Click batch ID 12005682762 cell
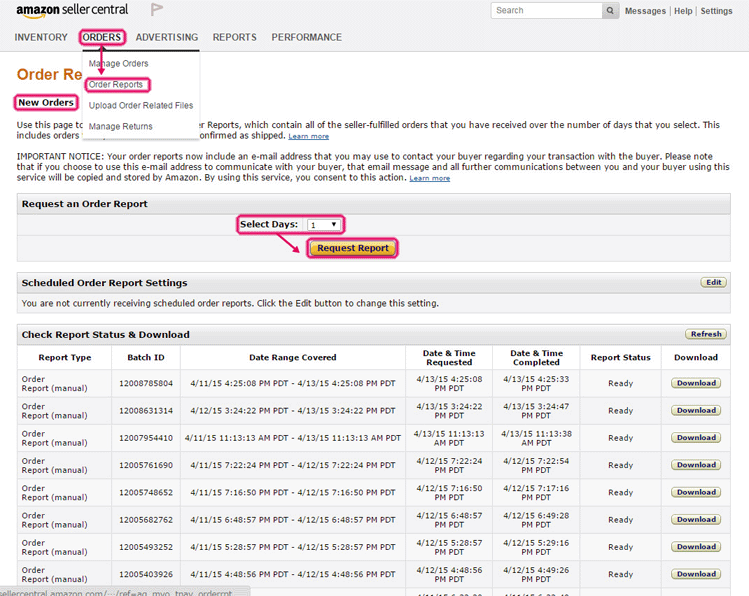 pyautogui.click(x=146, y=519)
